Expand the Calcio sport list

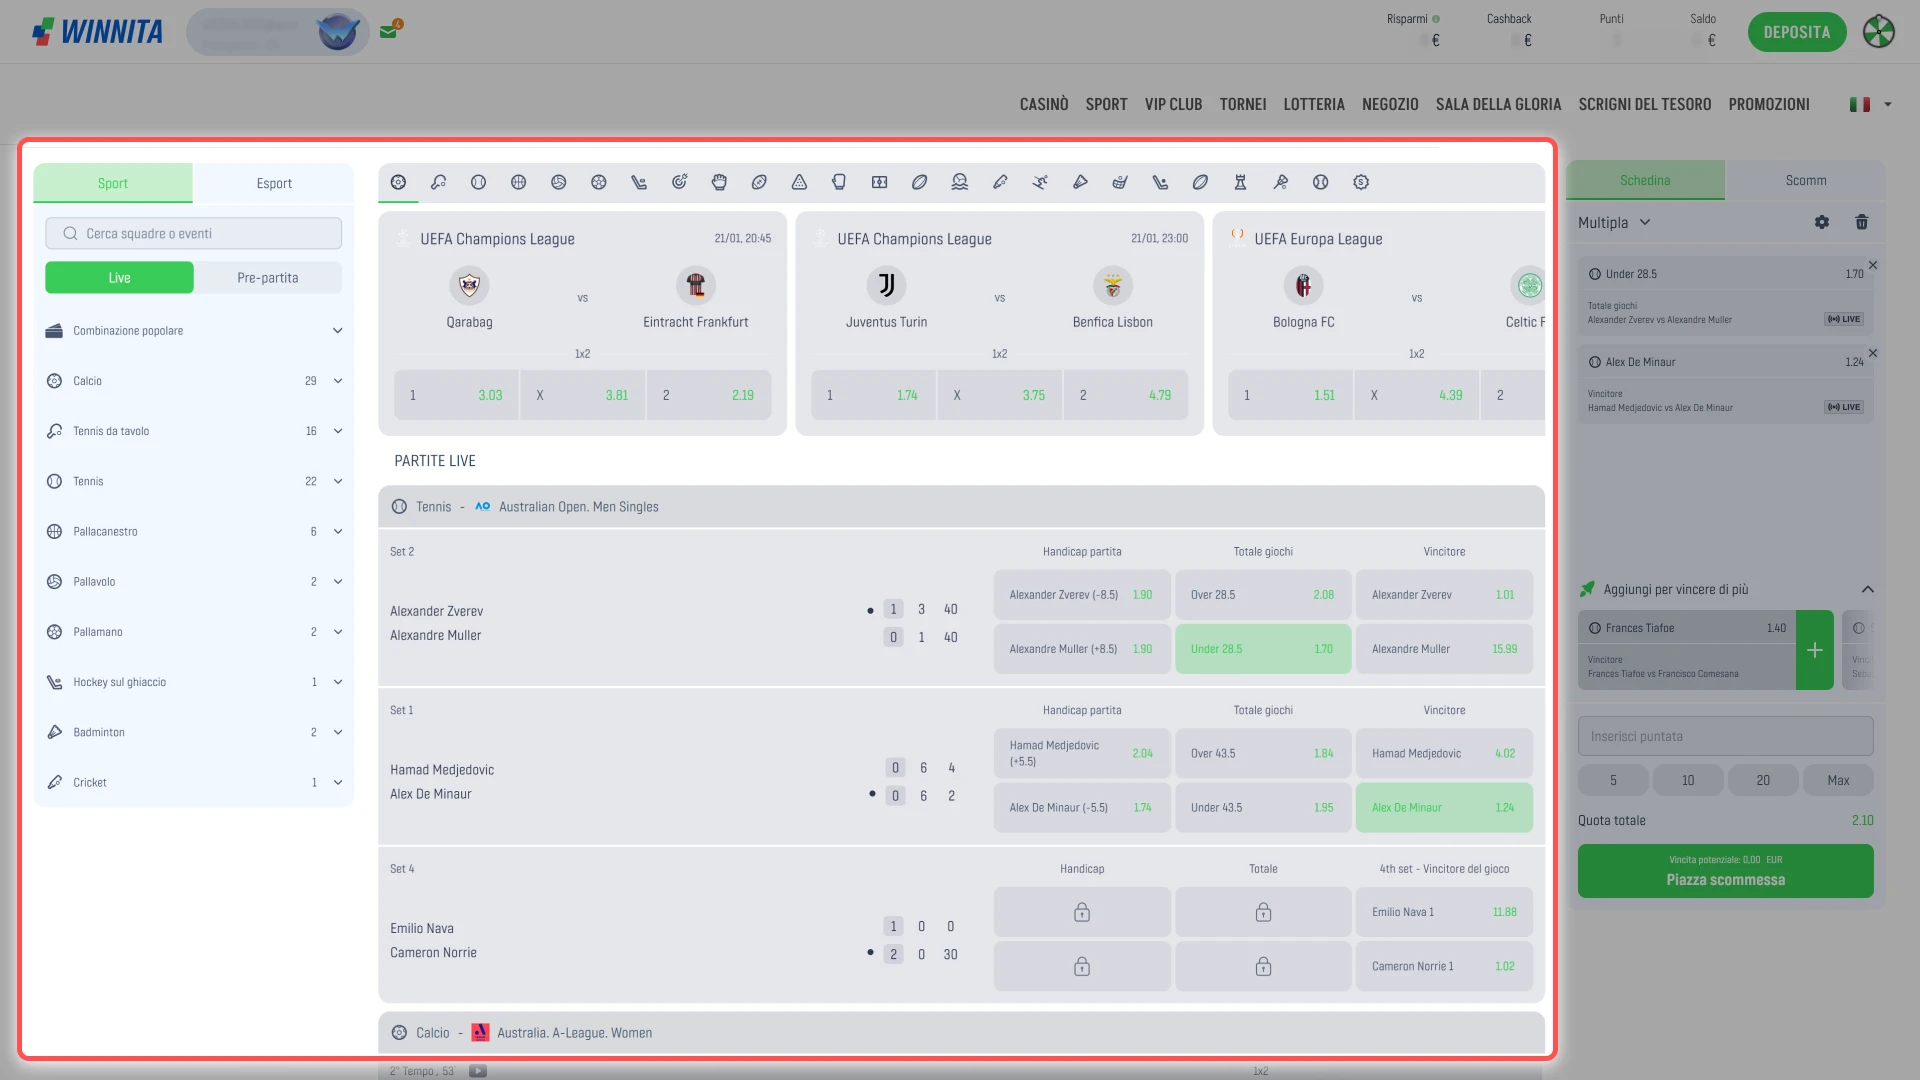tap(194, 381)
